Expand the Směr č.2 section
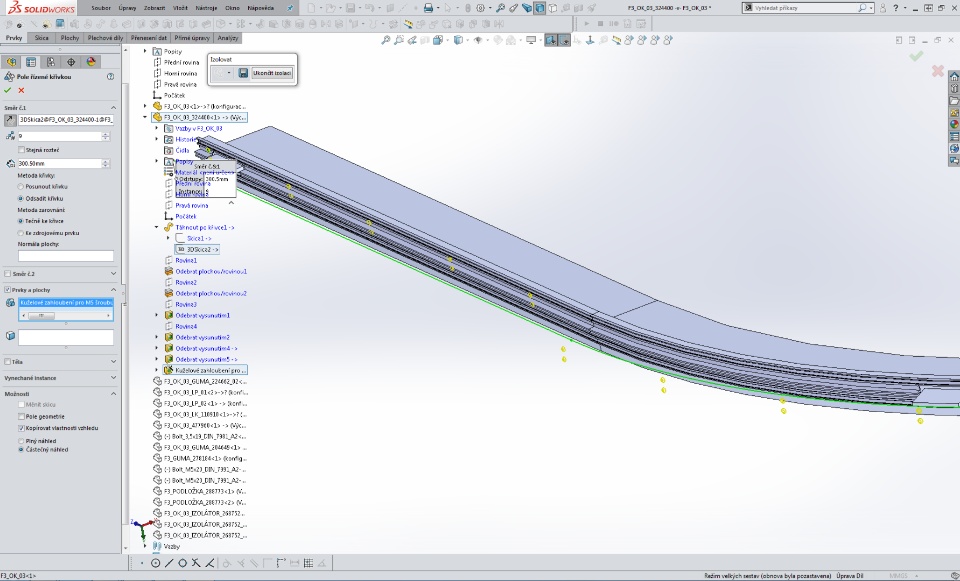This screenshot has height=581, width=960. pyautogui.click(x=113, y=273)
